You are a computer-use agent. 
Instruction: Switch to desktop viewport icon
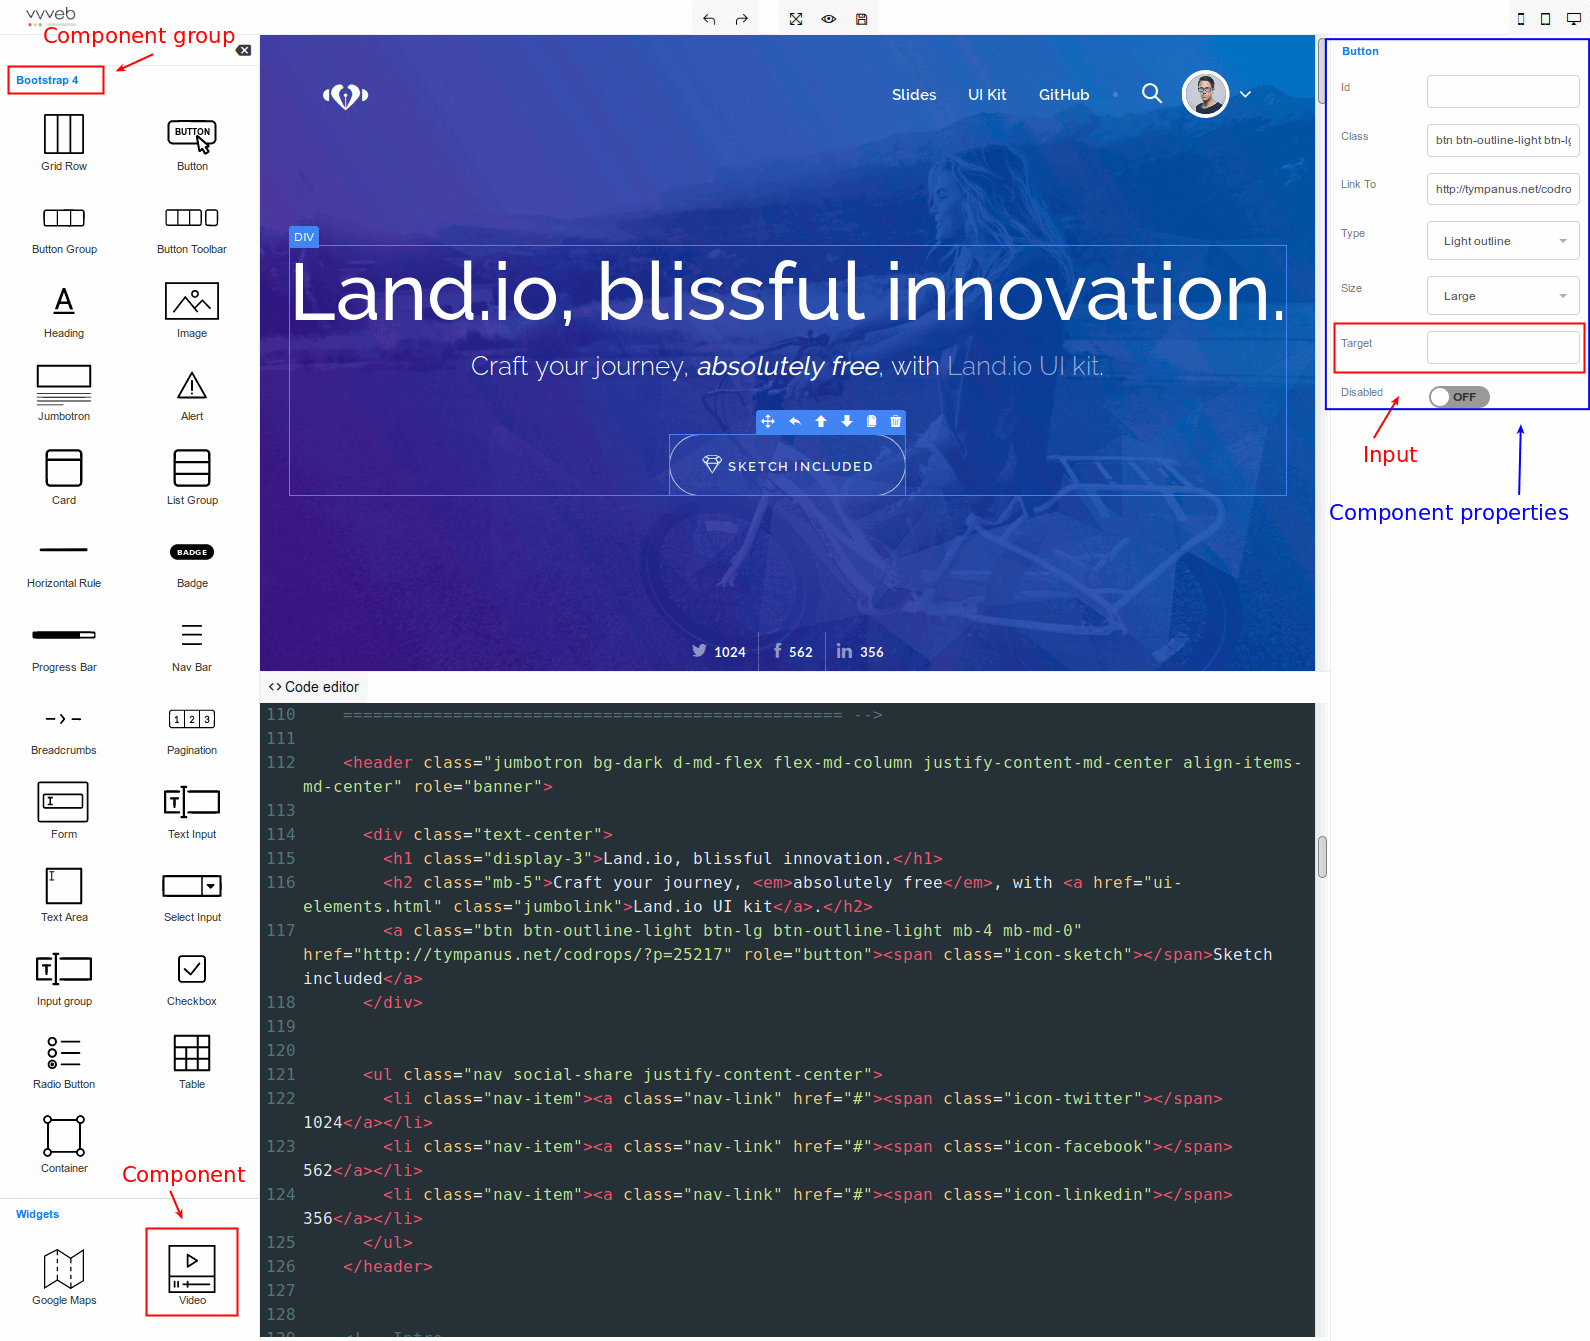[x=1573, y=19]
